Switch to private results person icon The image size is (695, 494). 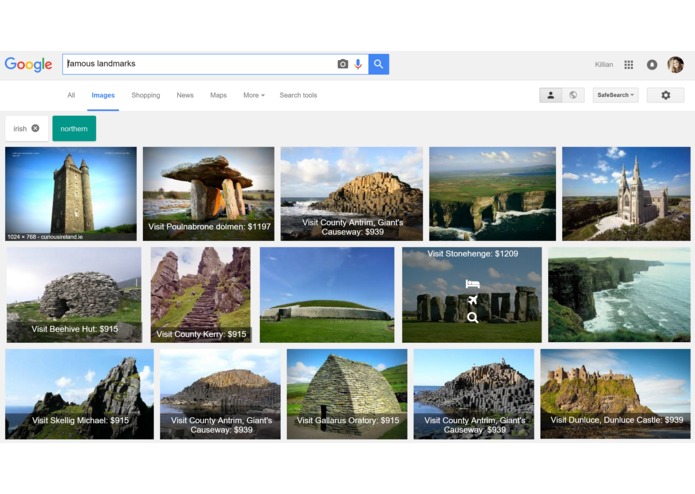point(551,95)
